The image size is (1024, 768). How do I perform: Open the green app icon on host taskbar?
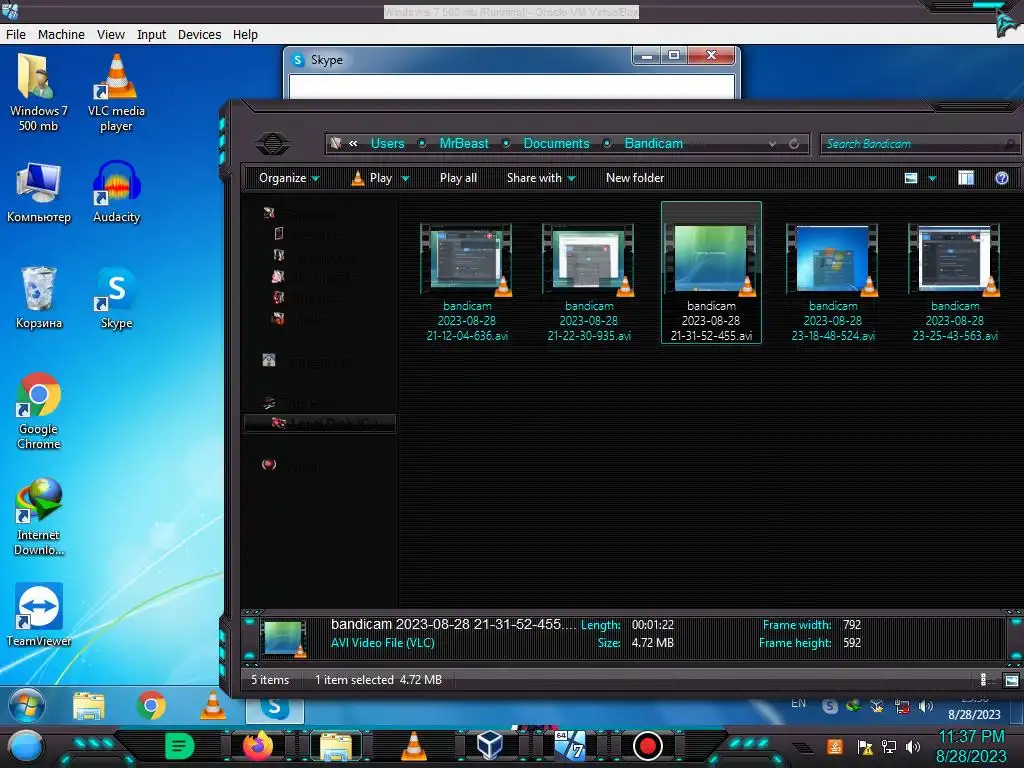pos(180,746)
